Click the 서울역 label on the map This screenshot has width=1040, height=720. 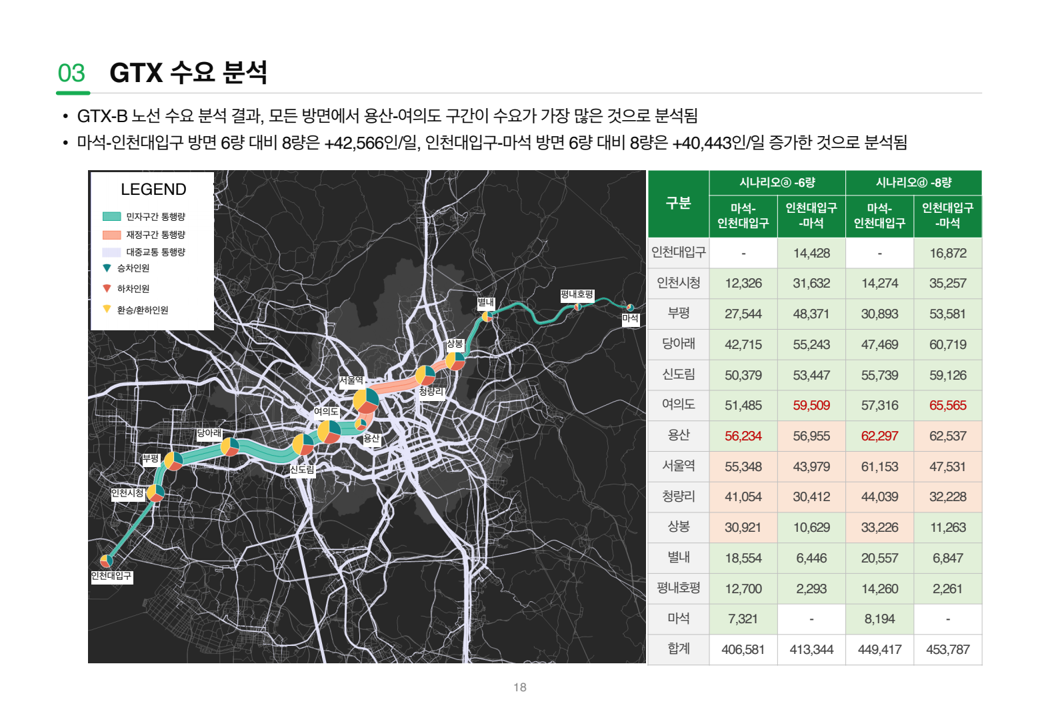pos(352,381)
